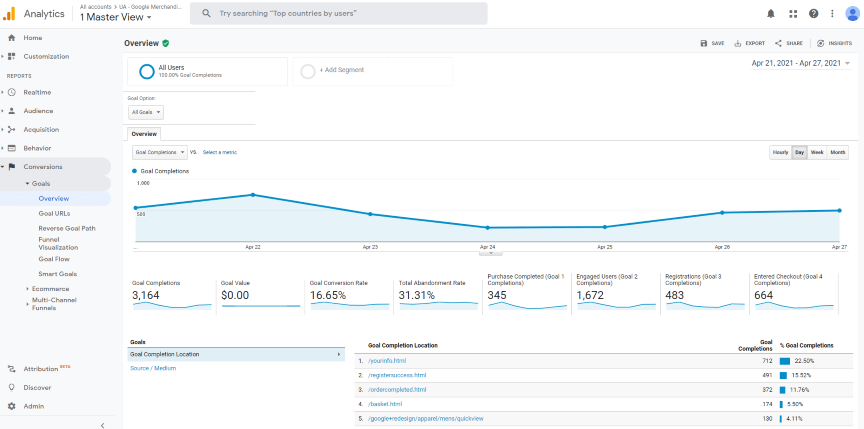Open the Goal Completions metric dropdown
864x429 pixels.
coord(159,152)
